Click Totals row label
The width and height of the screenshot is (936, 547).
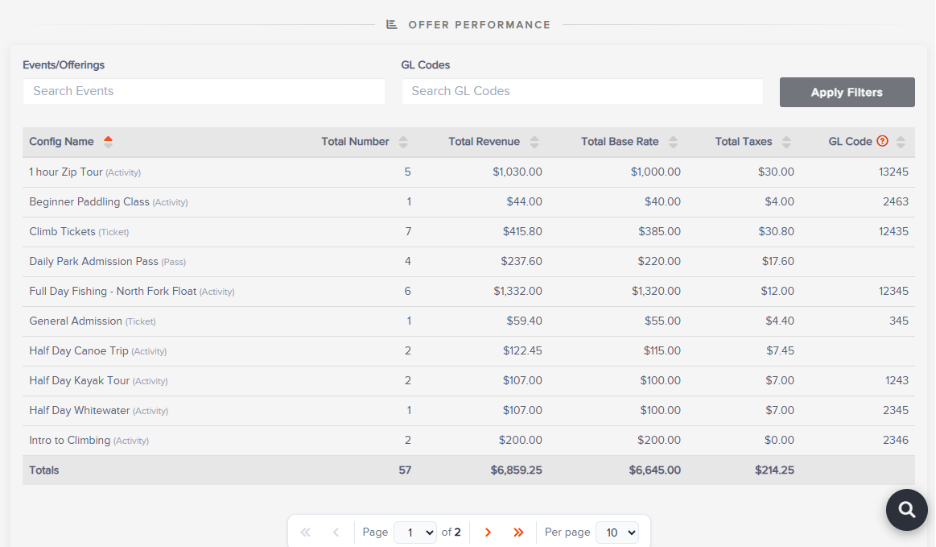click(x=44, y=471)
